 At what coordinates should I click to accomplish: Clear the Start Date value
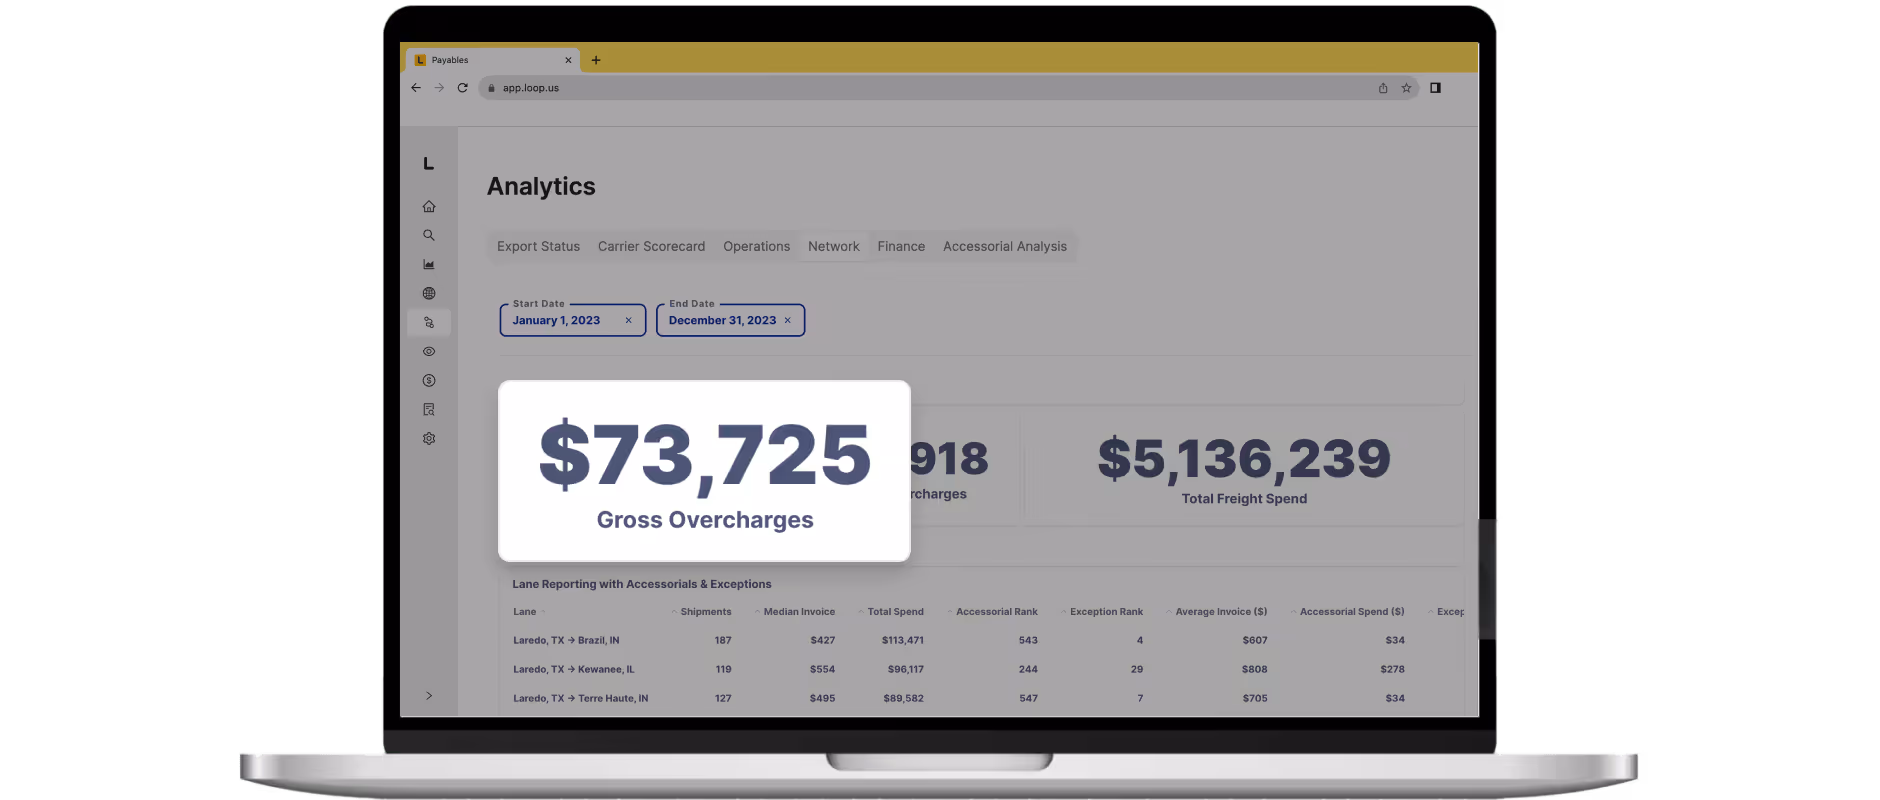tap(628, 321)
